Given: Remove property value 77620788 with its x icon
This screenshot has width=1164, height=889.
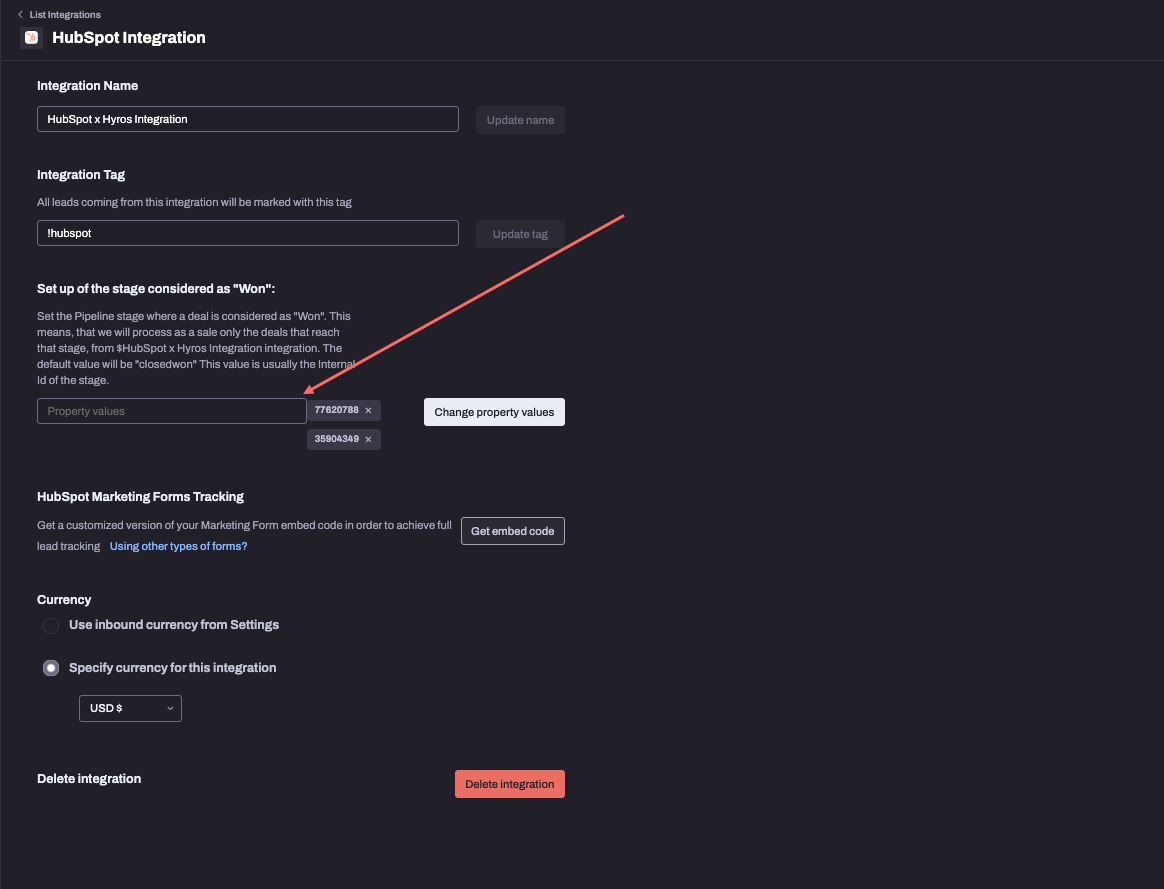Looking at the screenshot, I should pos(367,410).
